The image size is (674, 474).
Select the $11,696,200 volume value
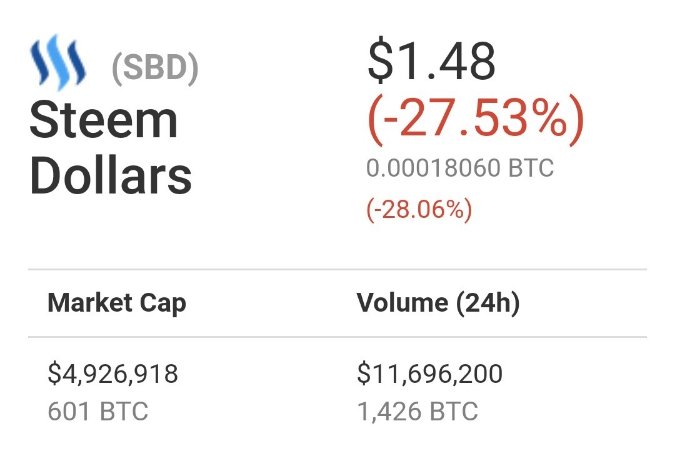[x=430, y=374]
